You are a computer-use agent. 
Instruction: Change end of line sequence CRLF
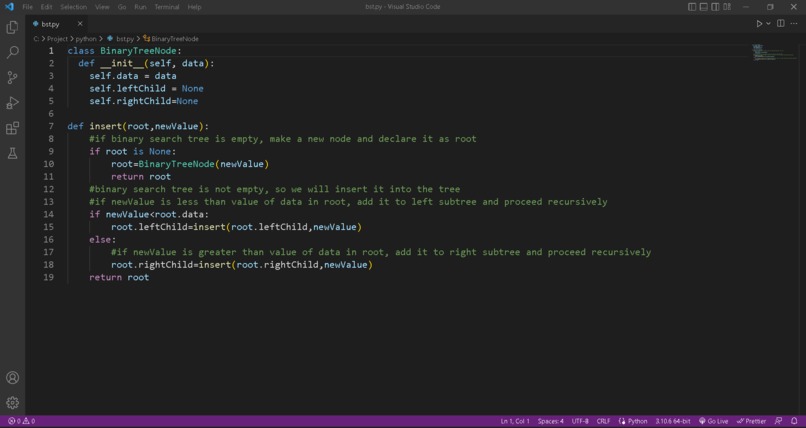point(603,421)
